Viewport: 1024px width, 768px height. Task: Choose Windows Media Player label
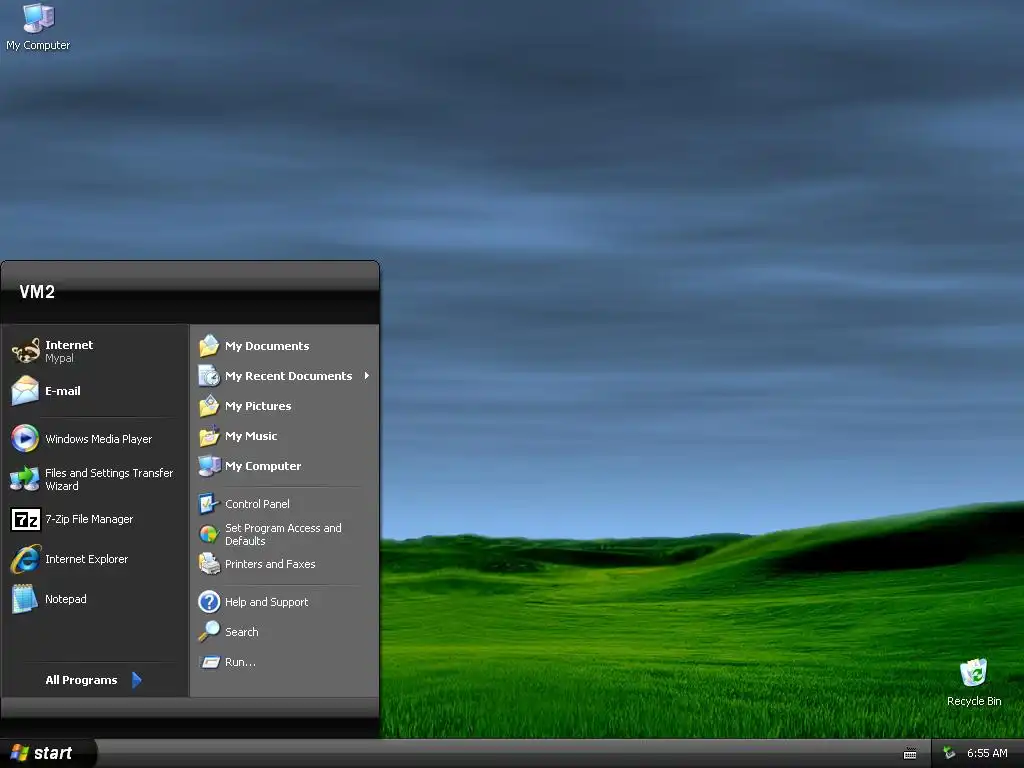coord(98,439)
